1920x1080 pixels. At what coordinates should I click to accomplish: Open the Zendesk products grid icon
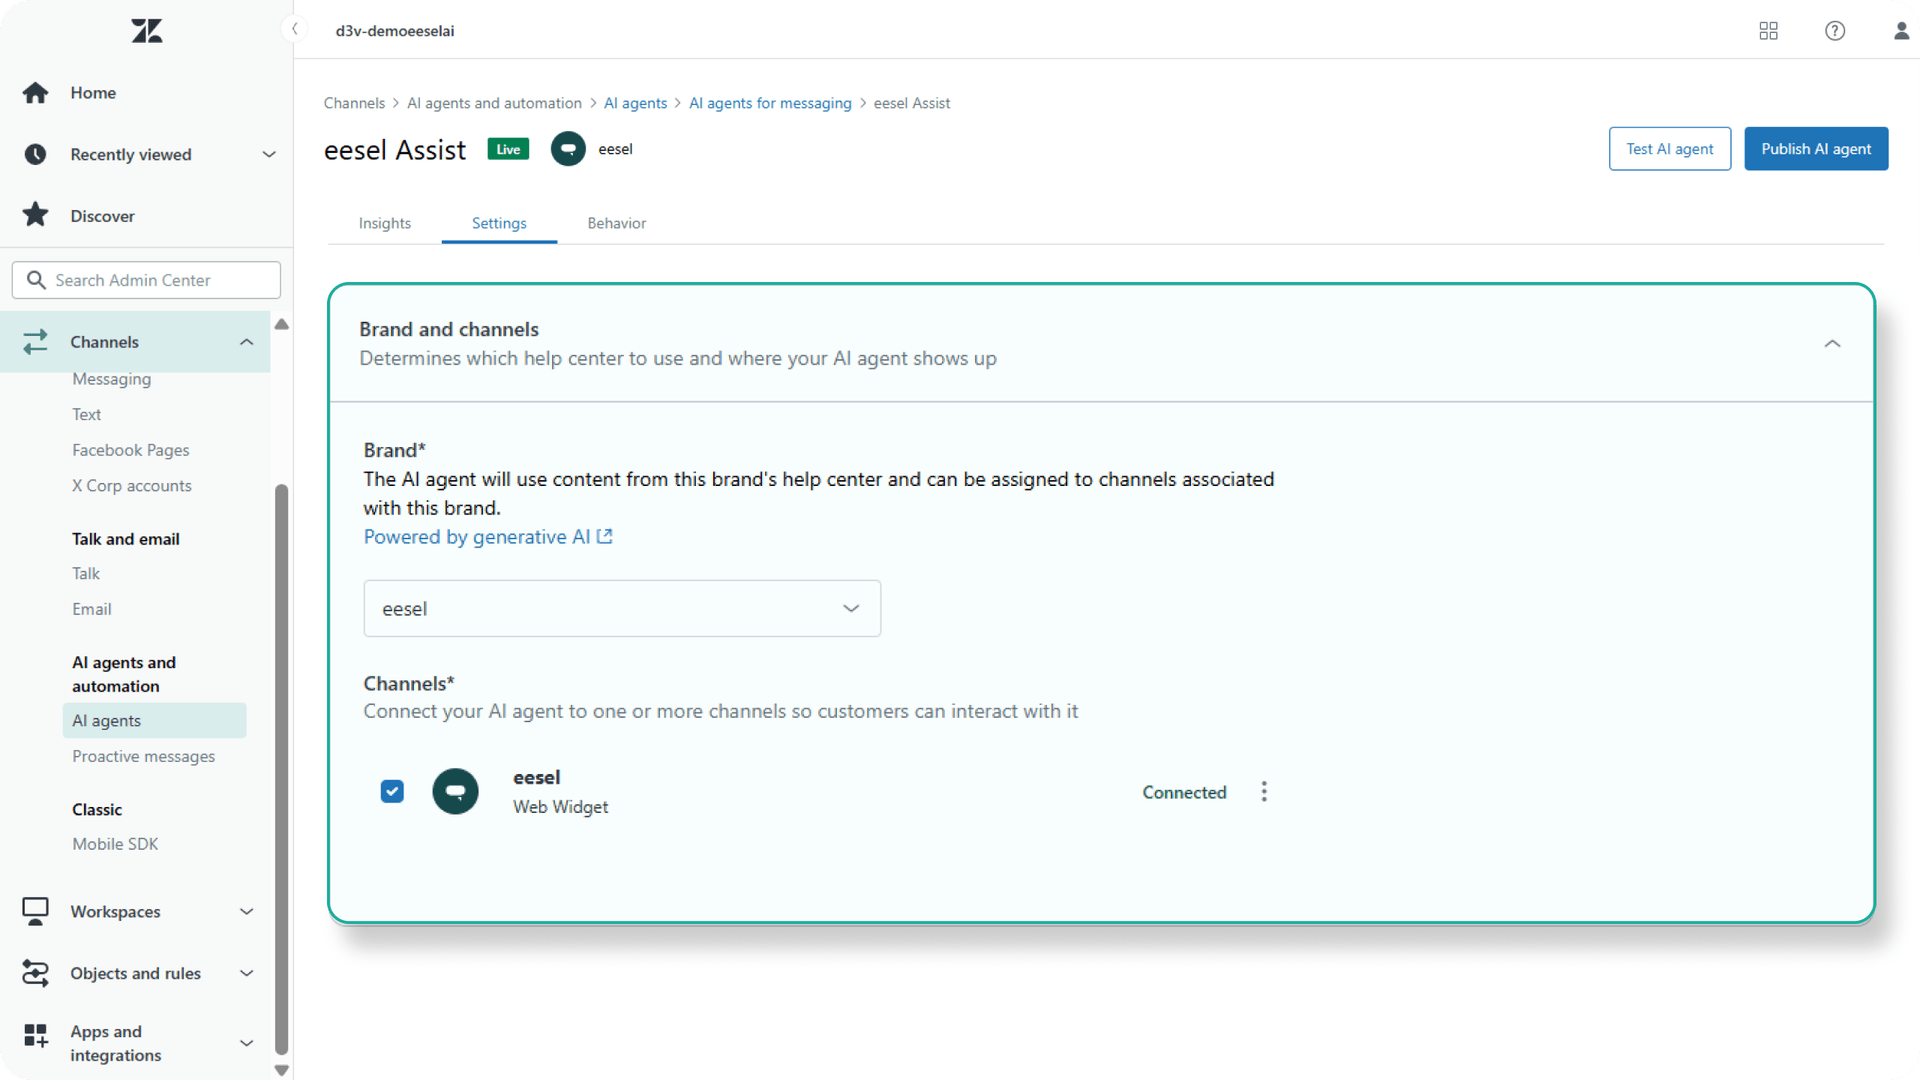[1768, 31]
